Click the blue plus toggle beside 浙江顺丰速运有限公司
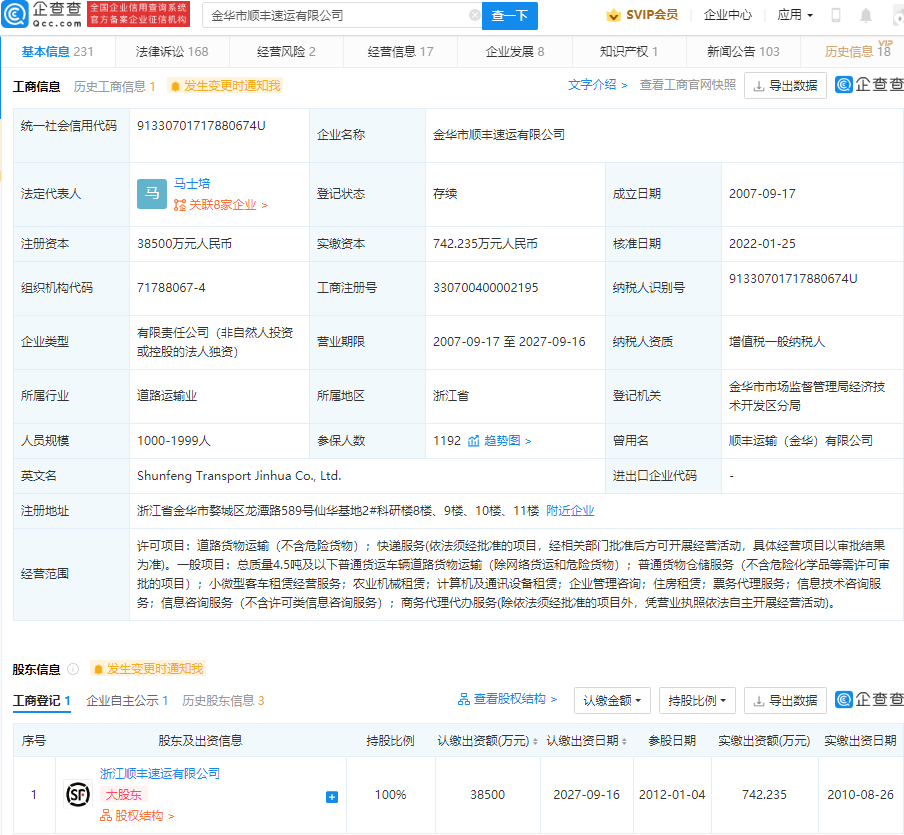This screenshot has width=904, height=835. pyautogui.click(x=331, y=796)
